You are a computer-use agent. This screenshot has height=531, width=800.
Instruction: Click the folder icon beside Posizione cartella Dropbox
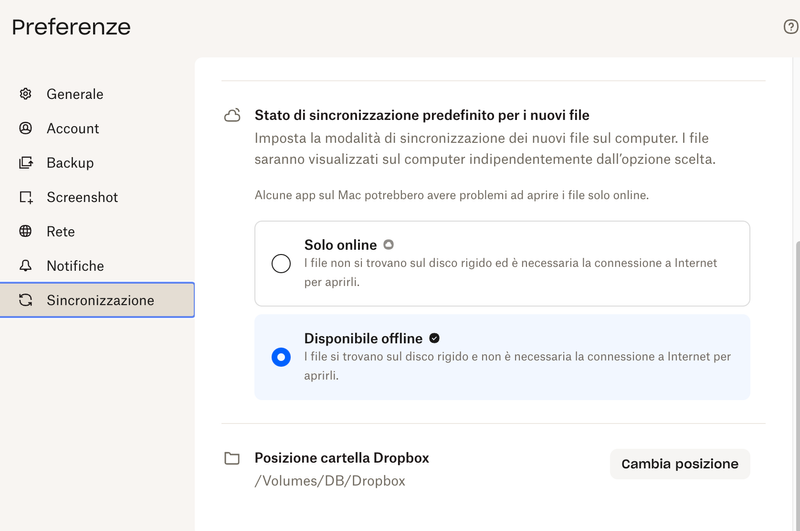232,458
